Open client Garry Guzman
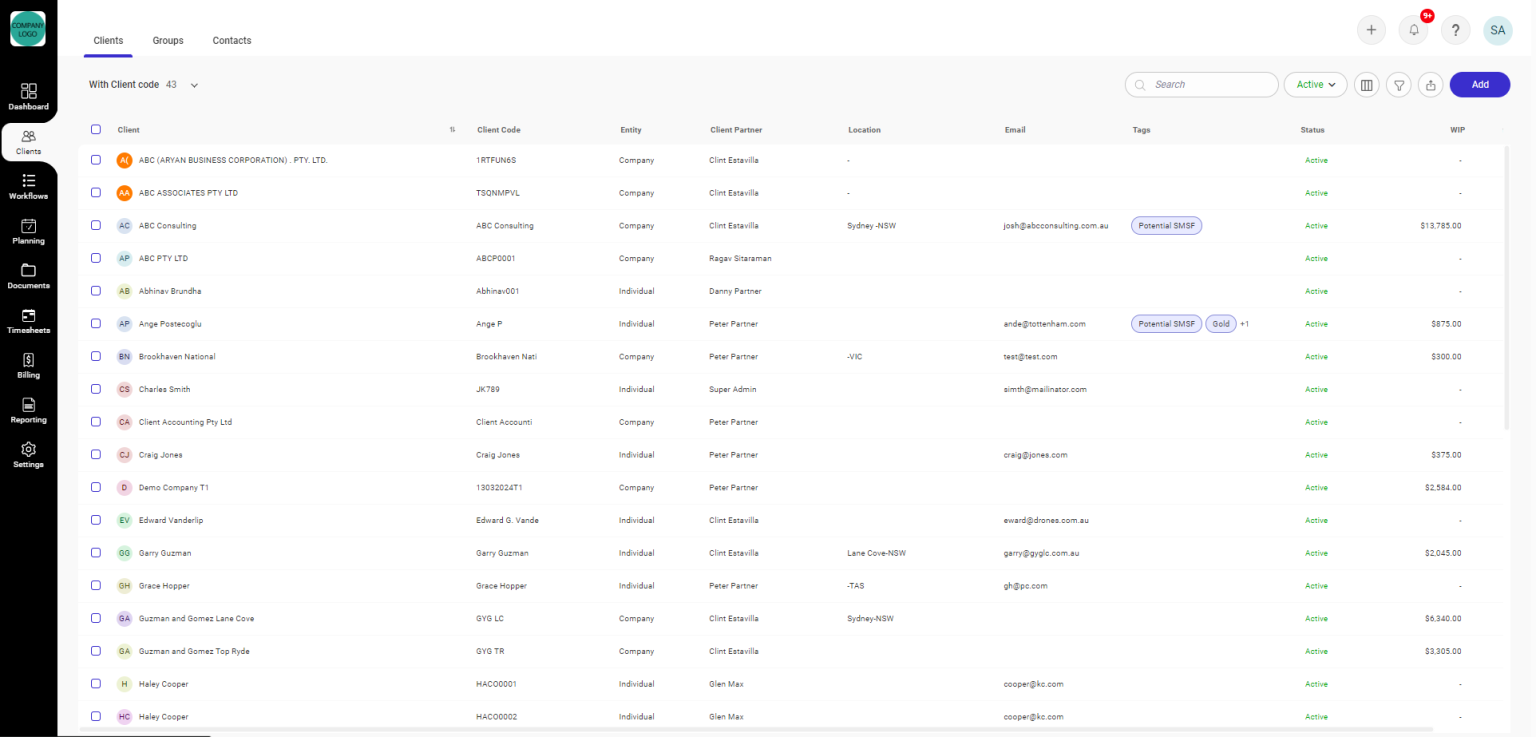 click(x=165, y=553)
